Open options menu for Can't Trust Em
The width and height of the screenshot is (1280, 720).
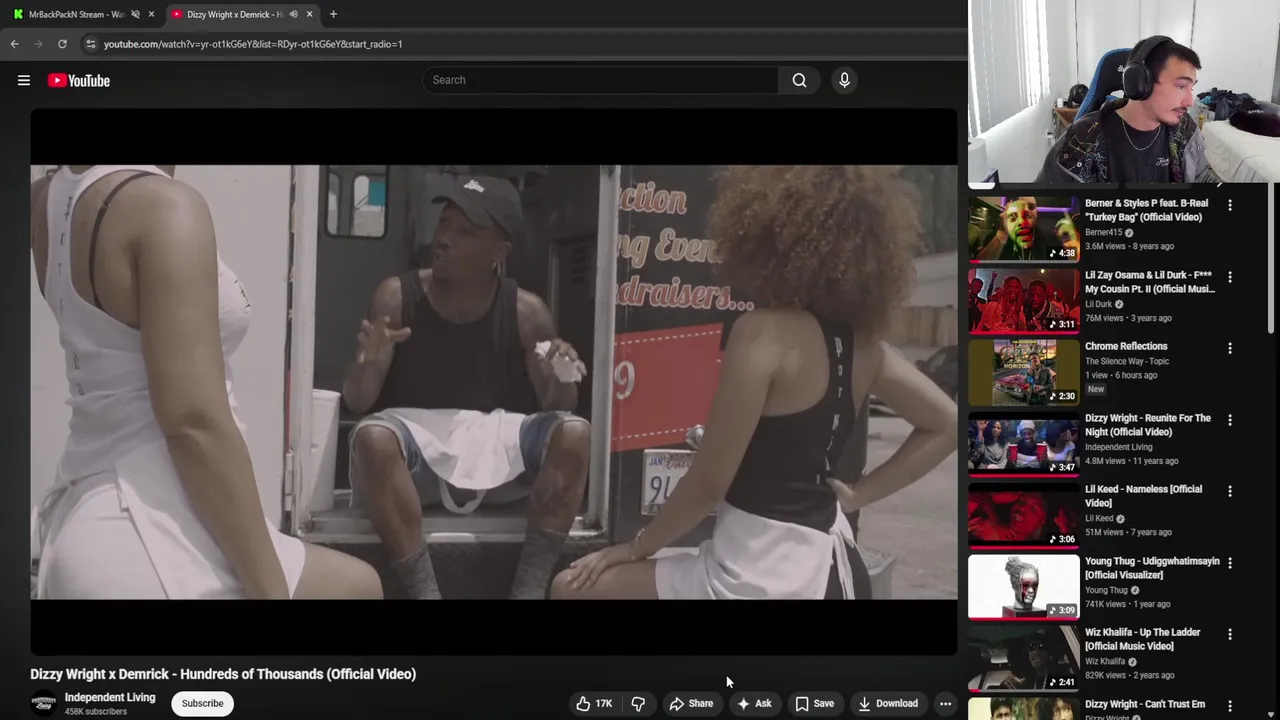pos(1230,706)
